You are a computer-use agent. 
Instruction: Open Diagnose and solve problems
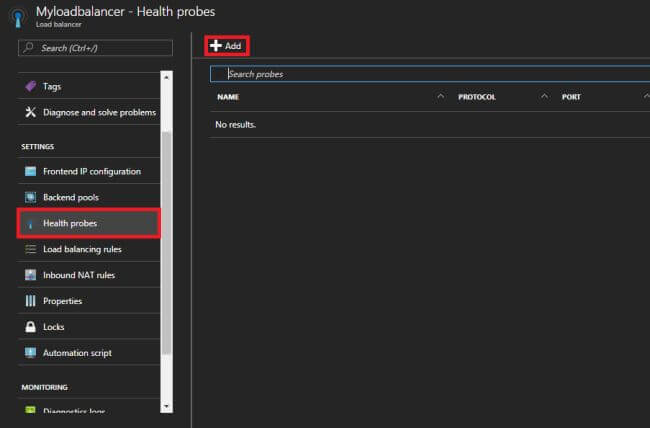point(89,112)
